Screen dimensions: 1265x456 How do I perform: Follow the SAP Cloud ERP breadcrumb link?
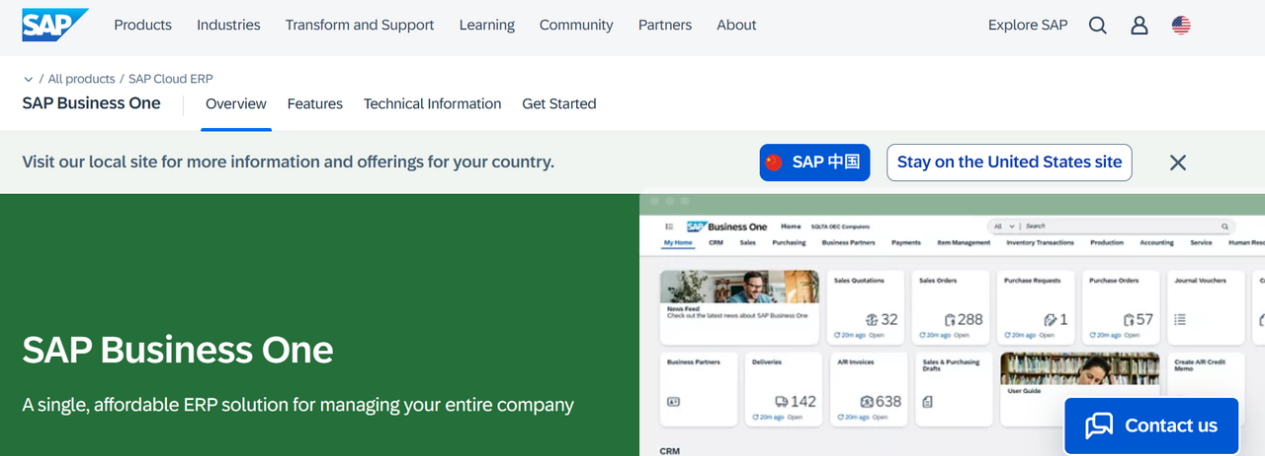pyautogui.click(x=171, y=79)
